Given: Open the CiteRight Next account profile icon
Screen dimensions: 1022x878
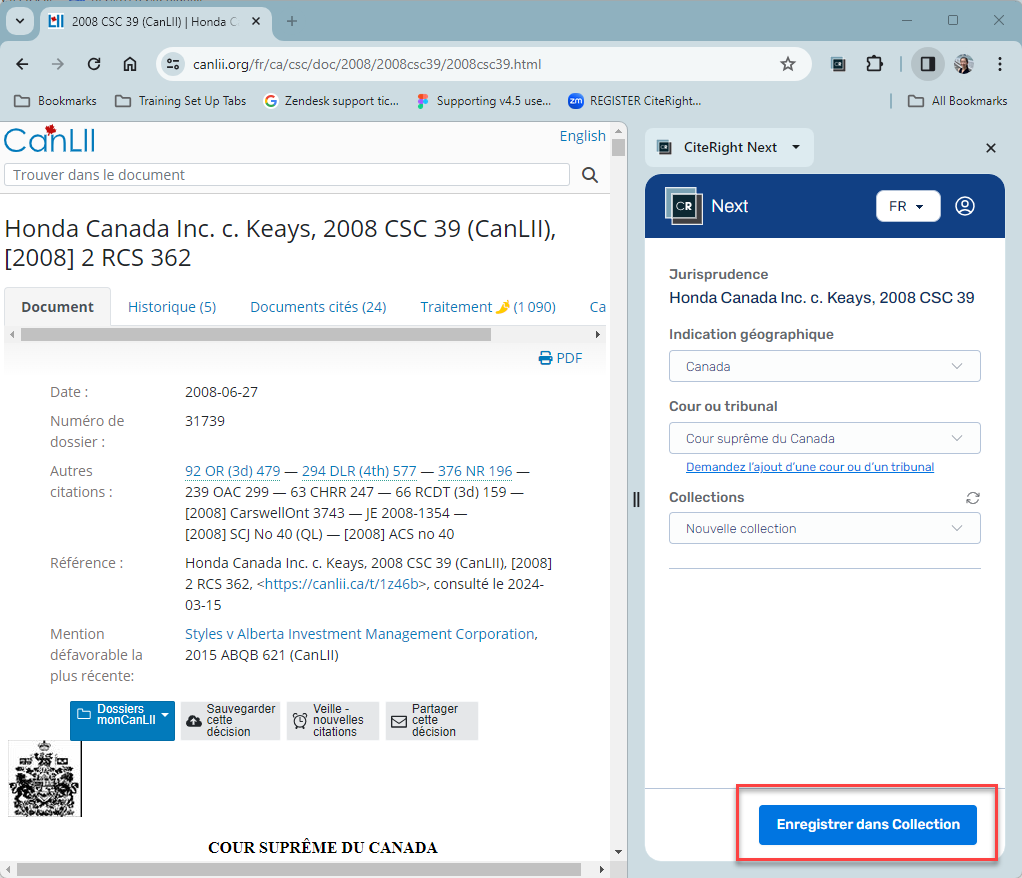Looking at the screenshot, I should click(965, 206).
